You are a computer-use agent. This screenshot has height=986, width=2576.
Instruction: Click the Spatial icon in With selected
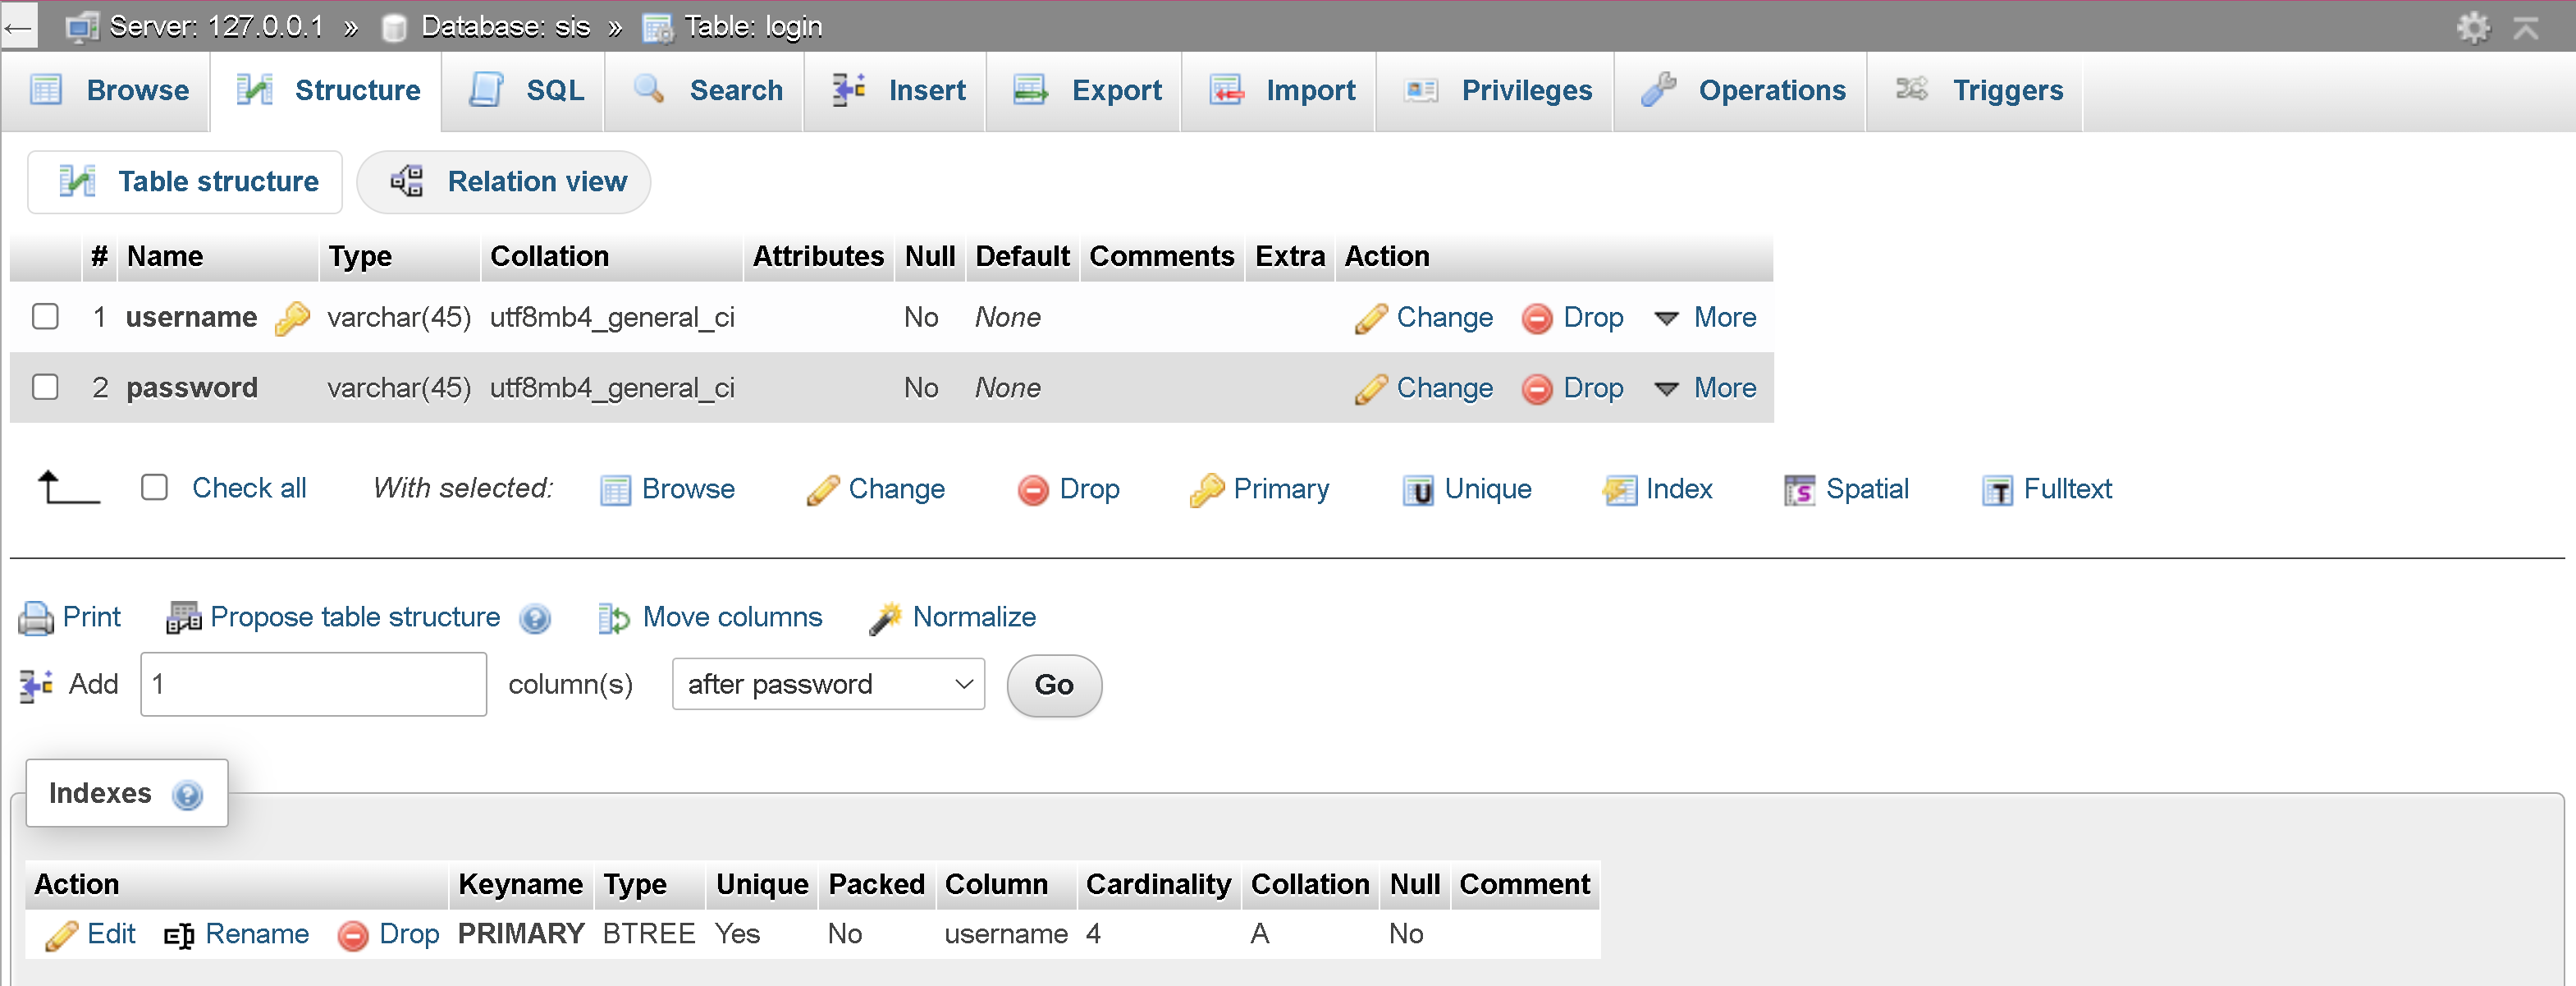coord(1799,490)
